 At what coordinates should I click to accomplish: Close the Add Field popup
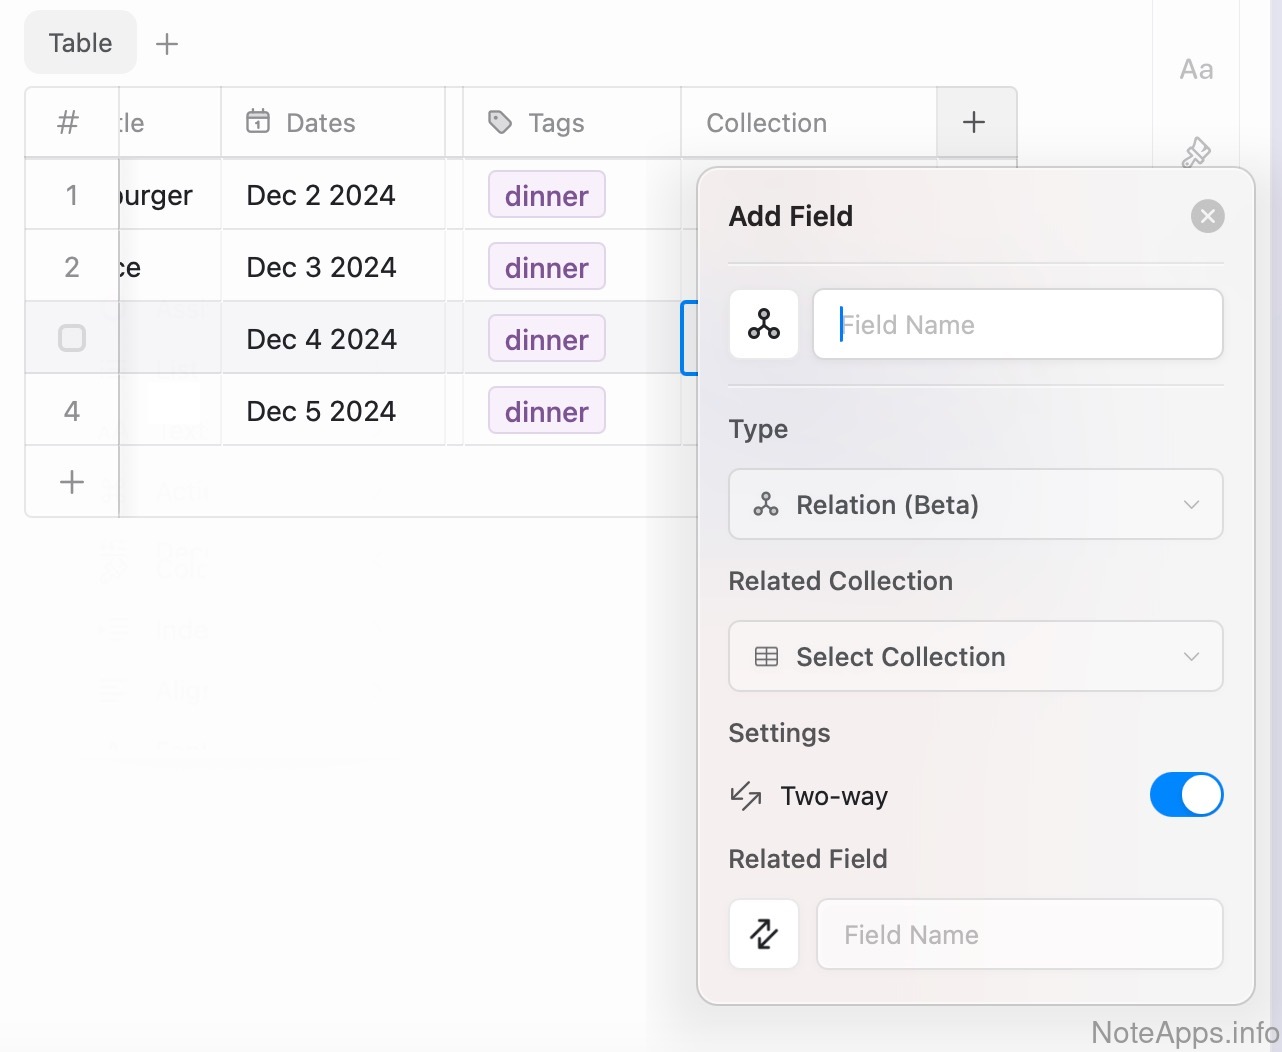(x=1207, y=216)
